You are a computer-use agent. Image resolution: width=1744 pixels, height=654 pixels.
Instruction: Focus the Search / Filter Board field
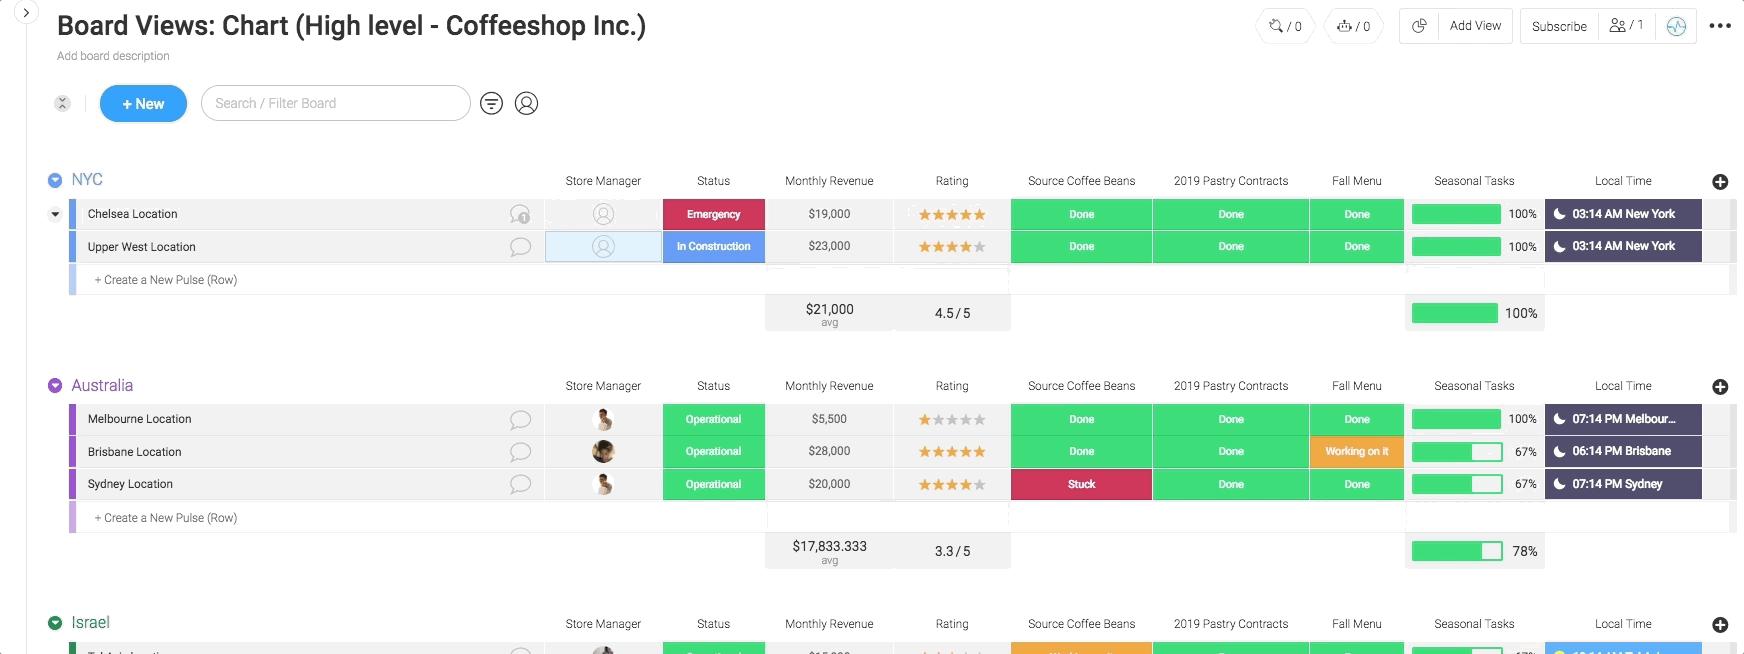[336, 103]
